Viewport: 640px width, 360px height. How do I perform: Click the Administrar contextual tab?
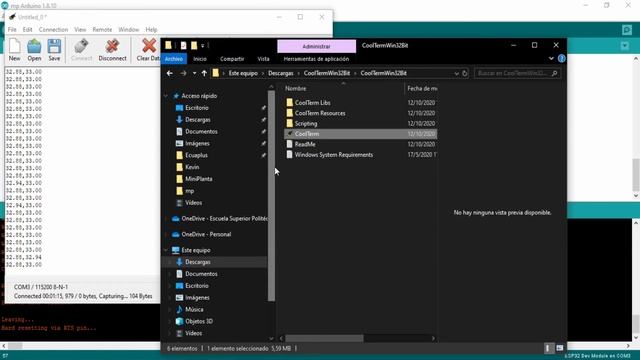tap(316, 47)
